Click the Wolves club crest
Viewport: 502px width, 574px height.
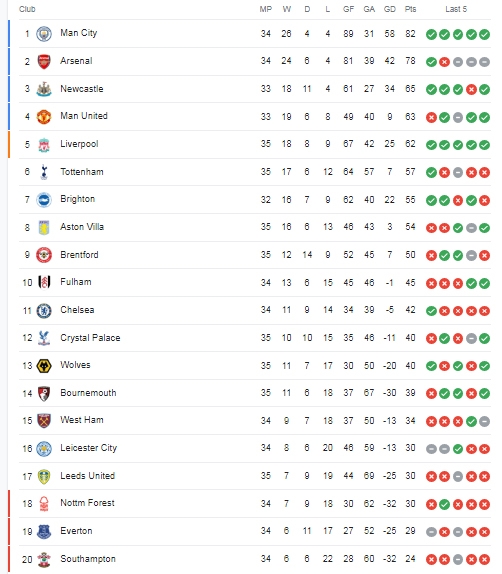[x=44, y=366]
